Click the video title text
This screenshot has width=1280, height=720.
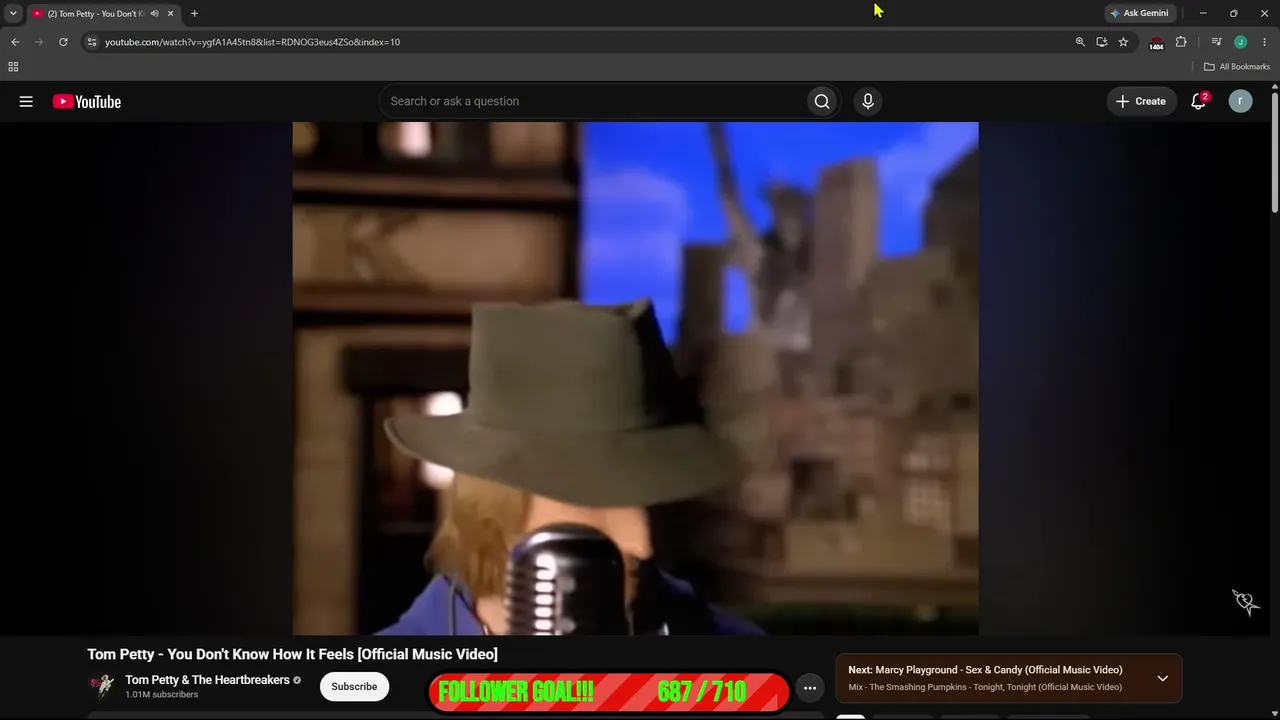pyautogui.click(x=292, y=654)
